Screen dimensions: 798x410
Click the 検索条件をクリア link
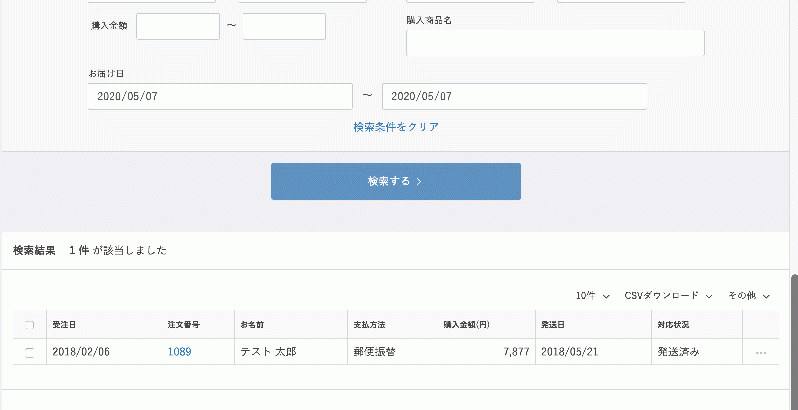pos(396,127)
